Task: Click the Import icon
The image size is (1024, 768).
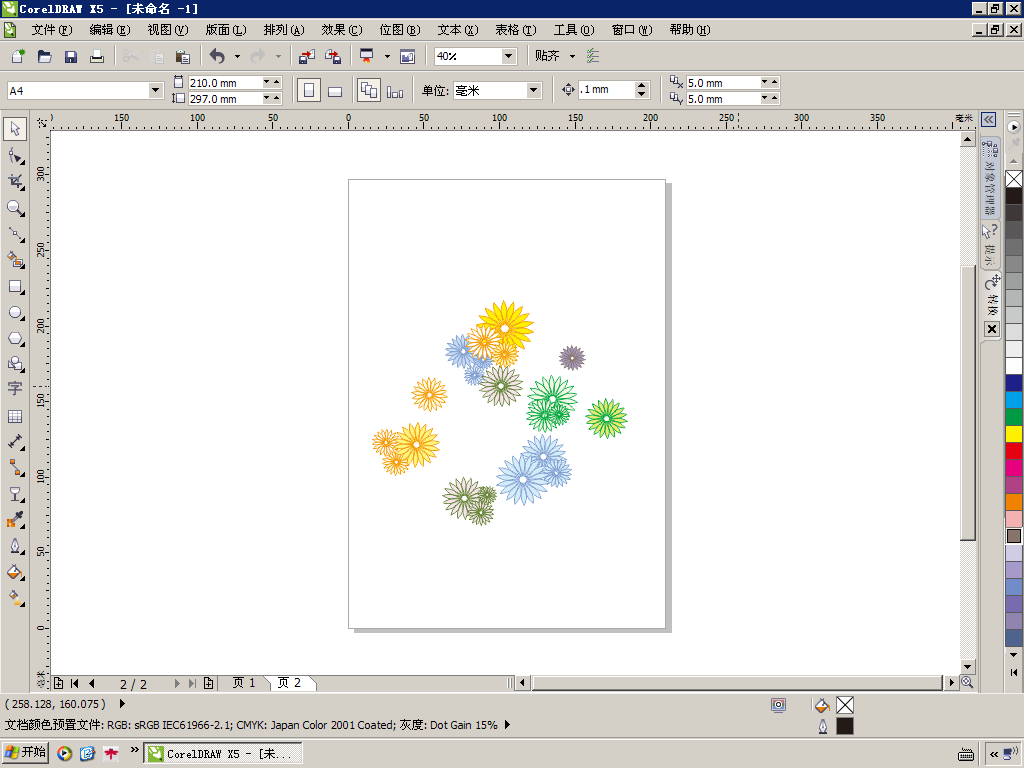Action: point(306,56)
